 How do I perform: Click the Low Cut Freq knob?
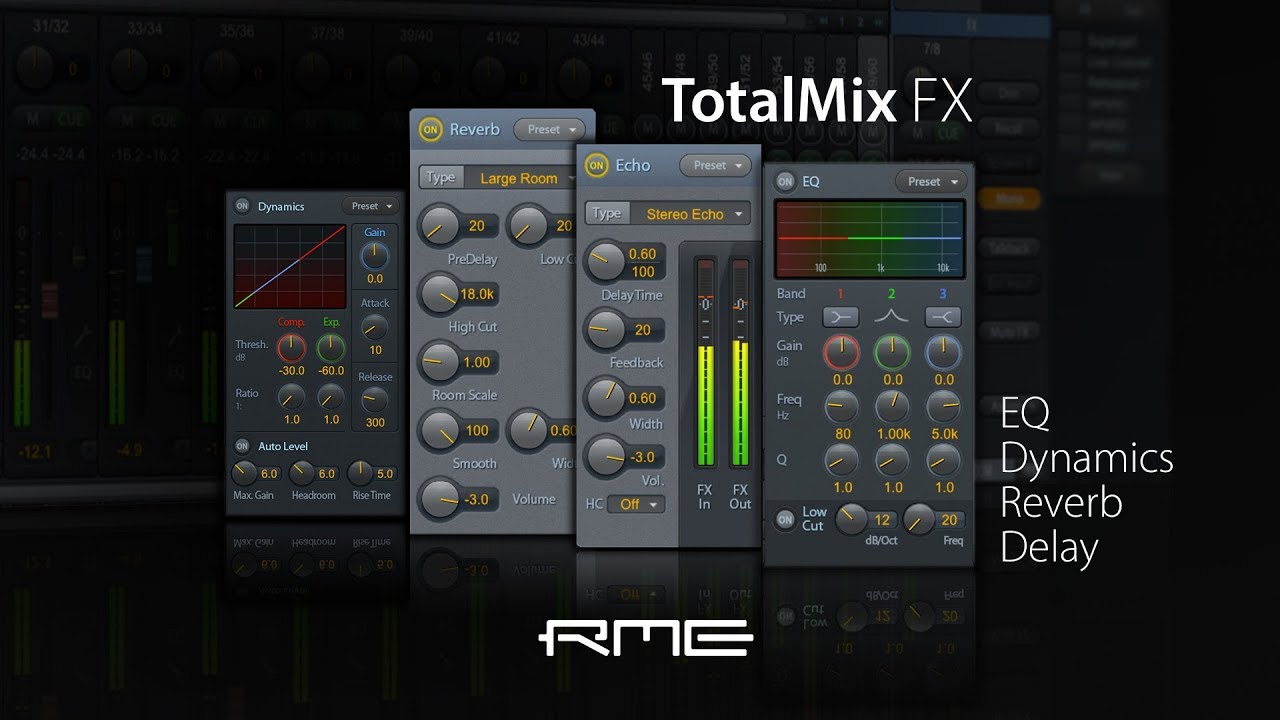click(x=919, y=518)
